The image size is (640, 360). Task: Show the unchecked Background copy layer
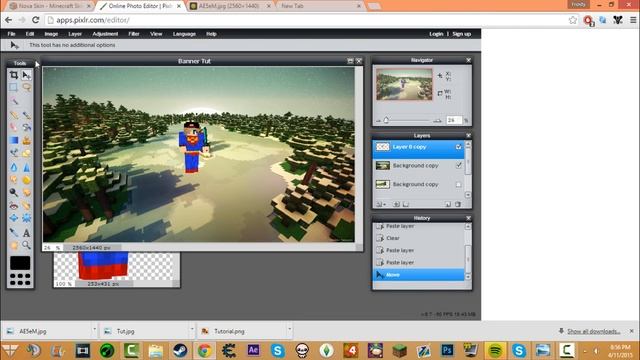click(x=458, y=184)
